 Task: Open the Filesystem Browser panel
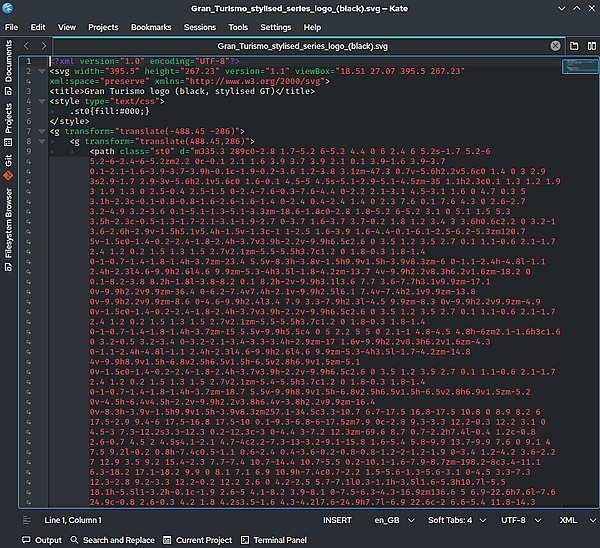[9, 222]
